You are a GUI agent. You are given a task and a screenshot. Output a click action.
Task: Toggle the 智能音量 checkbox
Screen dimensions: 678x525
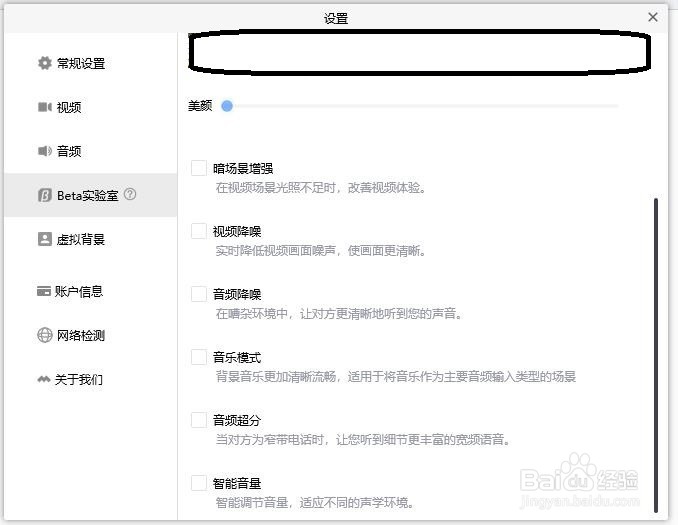[199, 483]
